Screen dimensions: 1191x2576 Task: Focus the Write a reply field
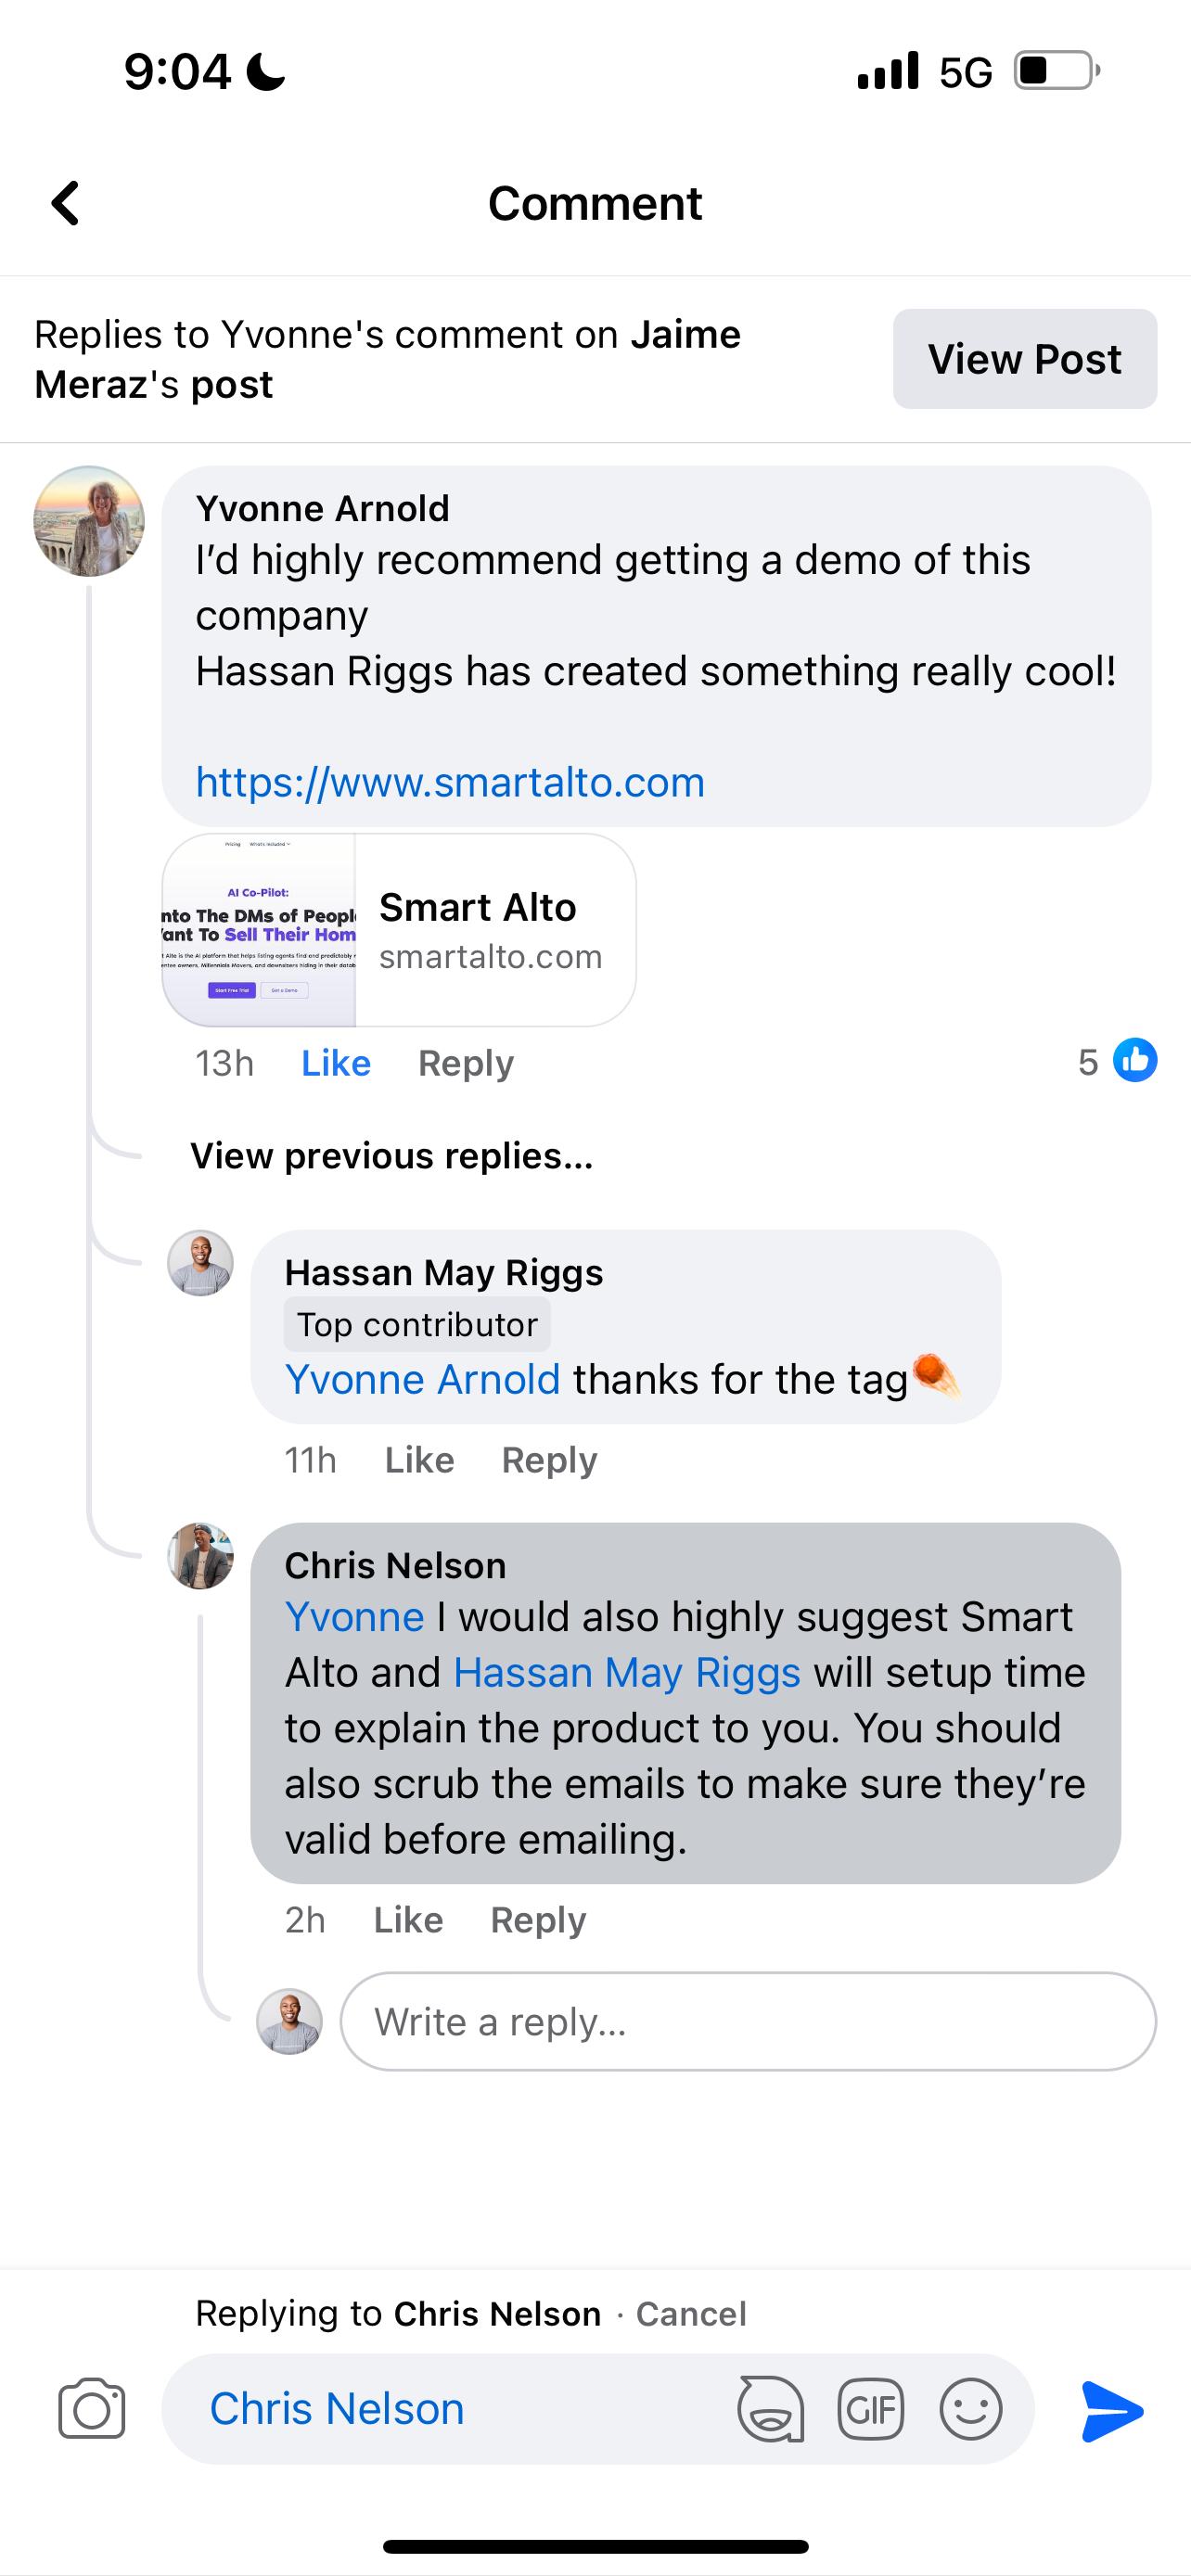pyautogui.click(x=748, y=2022)
